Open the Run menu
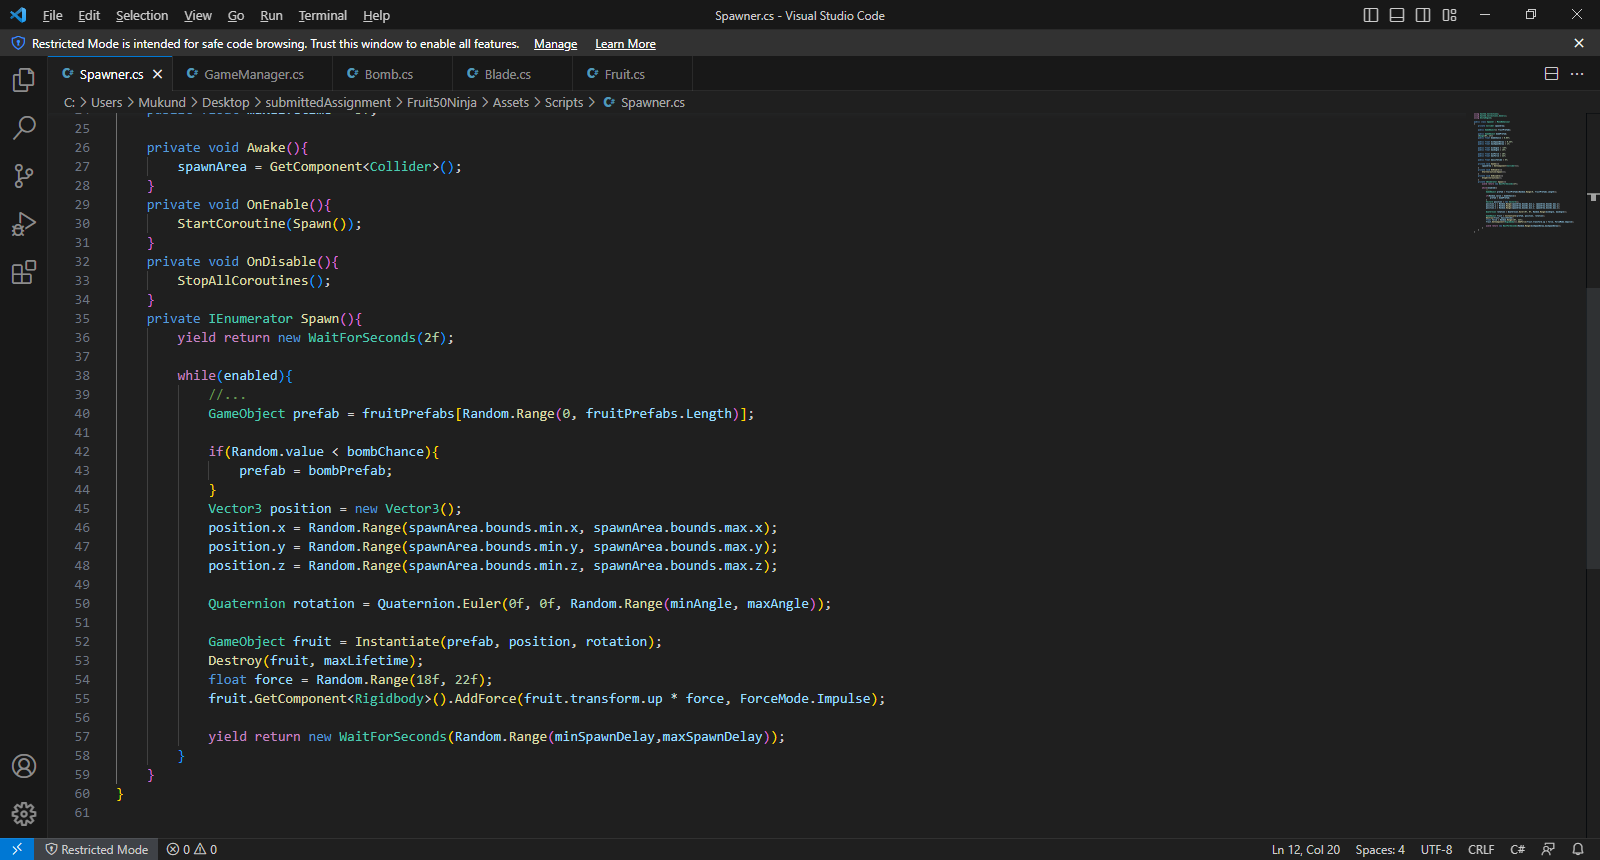 click(x=271, y=15)
